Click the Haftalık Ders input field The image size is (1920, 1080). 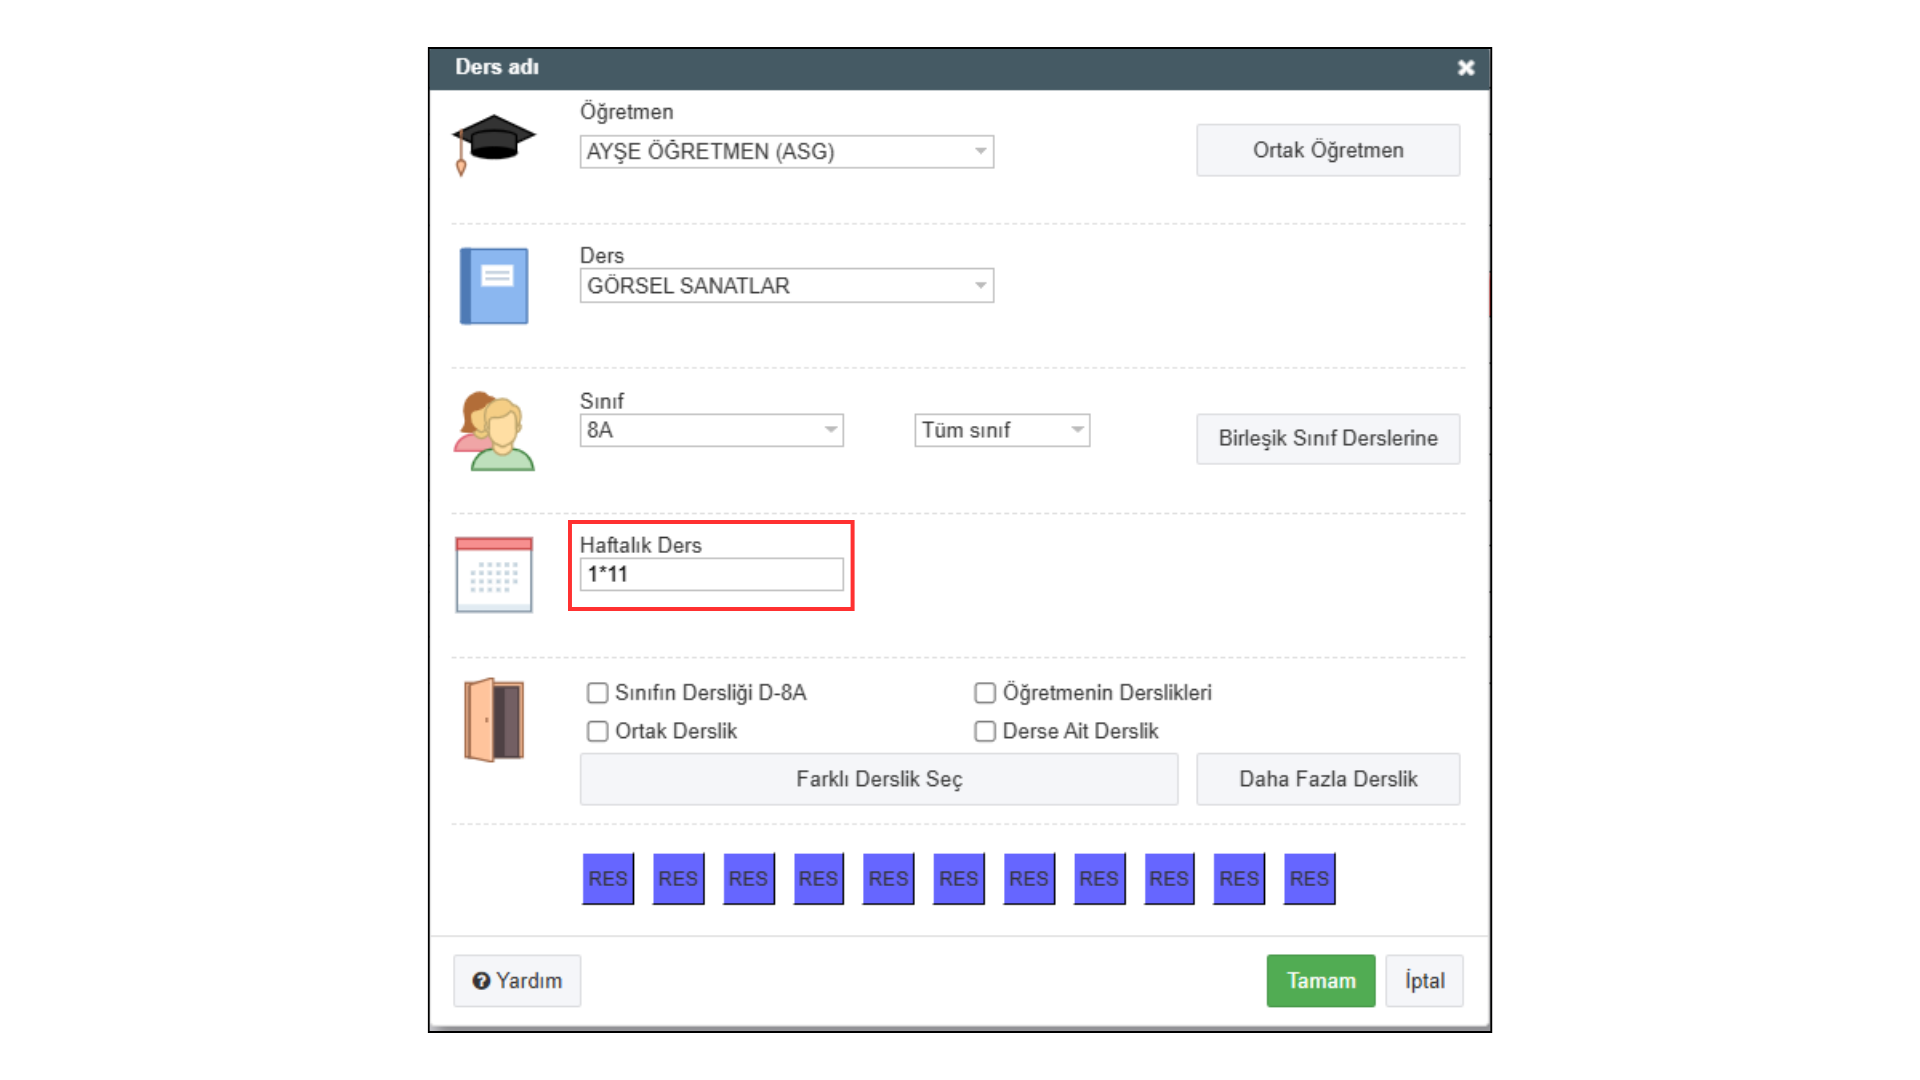[711, 575]
